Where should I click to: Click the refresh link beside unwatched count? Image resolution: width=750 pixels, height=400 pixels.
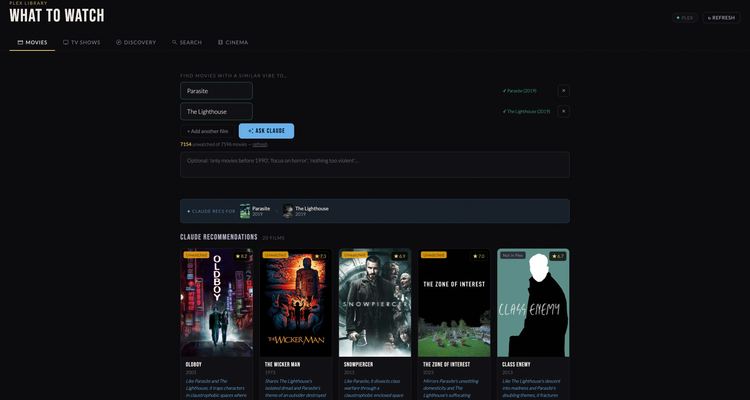pos(260,144)
